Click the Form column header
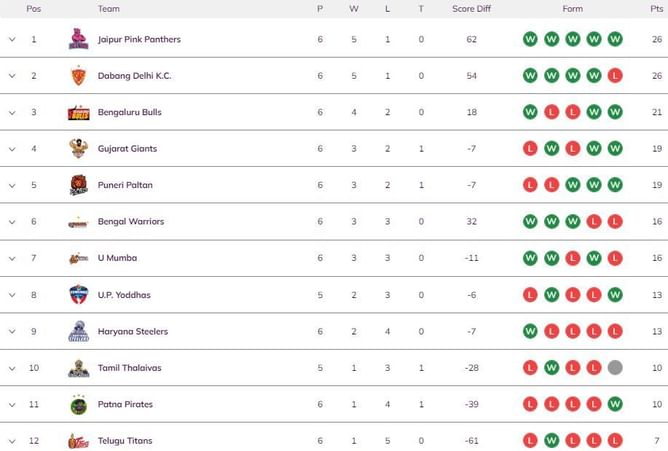 [572, 9]
